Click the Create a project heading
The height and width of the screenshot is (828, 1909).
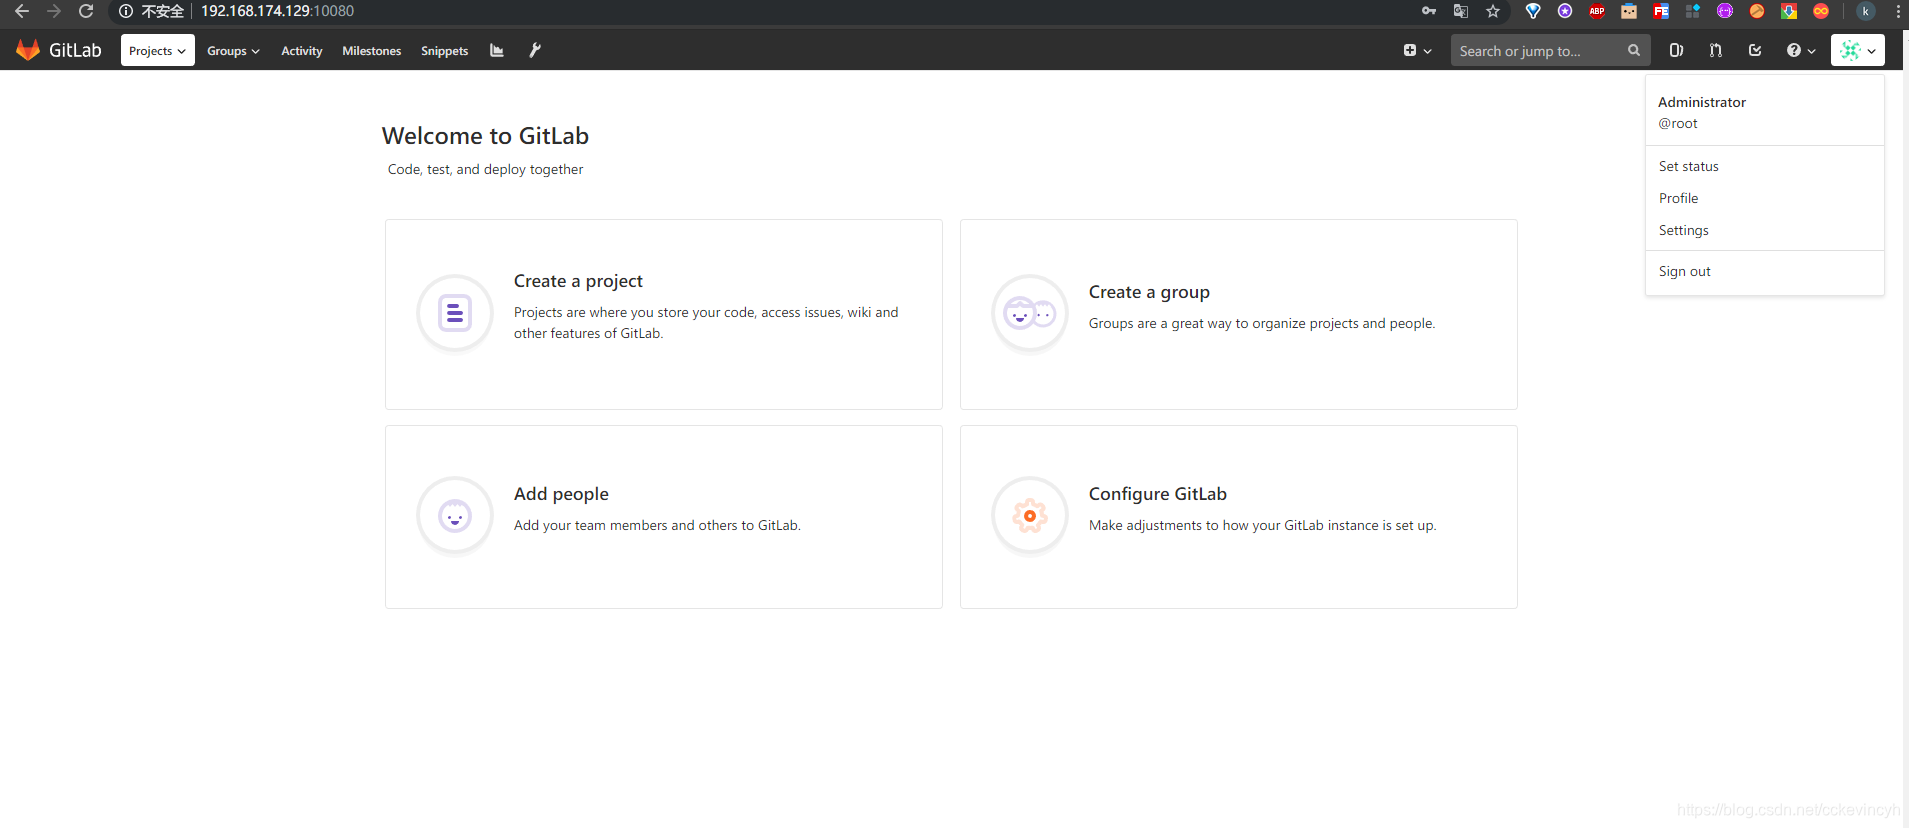pyautogui.click(x=578, y=281)
